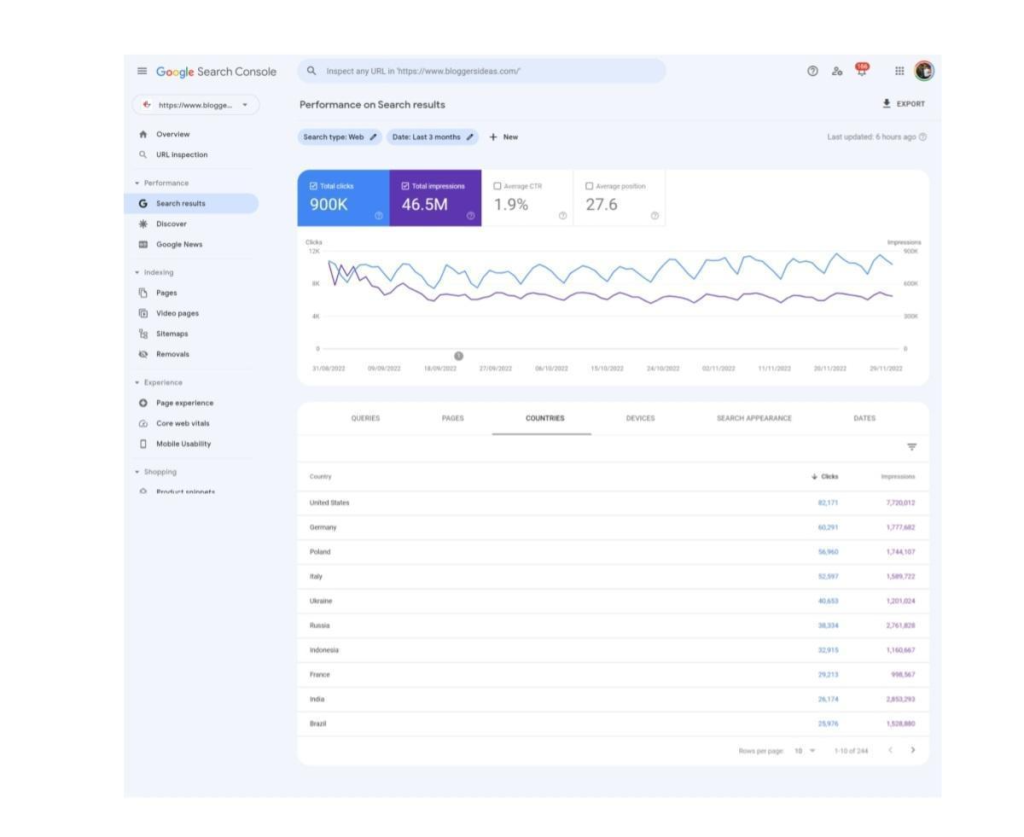Image resolution: width=1024 pixels, height=837 pixels.
Task: Click the Indonesia country row
Action: [613, 650]
